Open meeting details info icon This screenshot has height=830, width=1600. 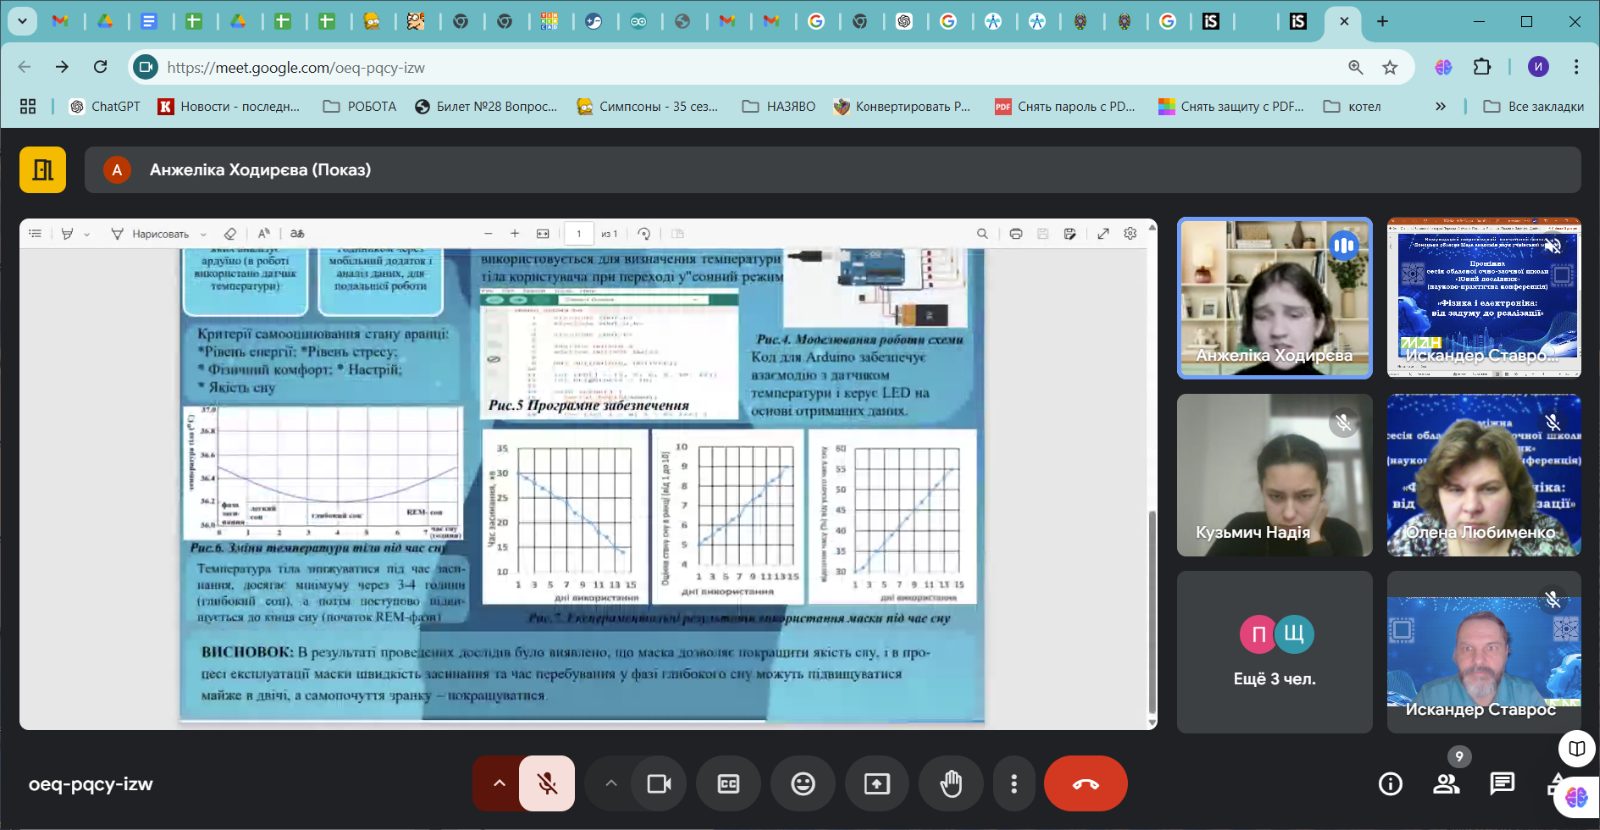click(x=1390, y=784)
